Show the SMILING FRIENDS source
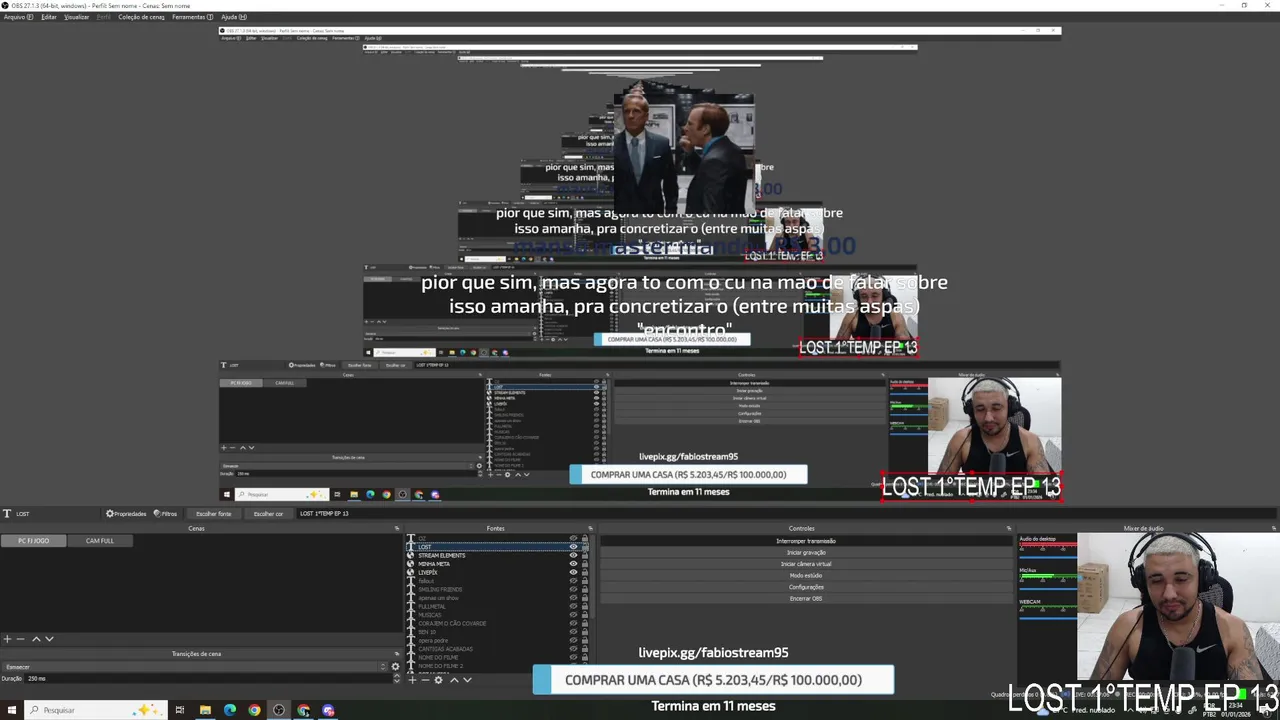 574,589
